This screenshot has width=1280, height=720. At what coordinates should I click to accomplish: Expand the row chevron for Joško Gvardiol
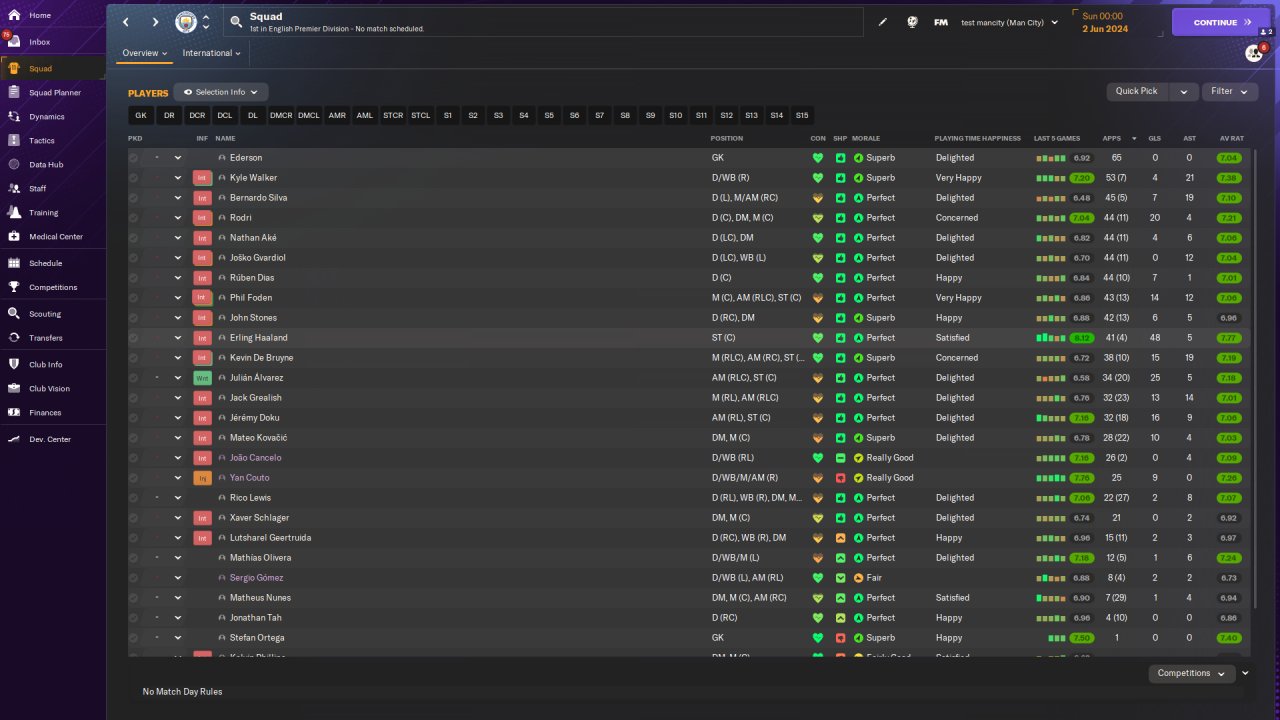click(x=178, y=258)
